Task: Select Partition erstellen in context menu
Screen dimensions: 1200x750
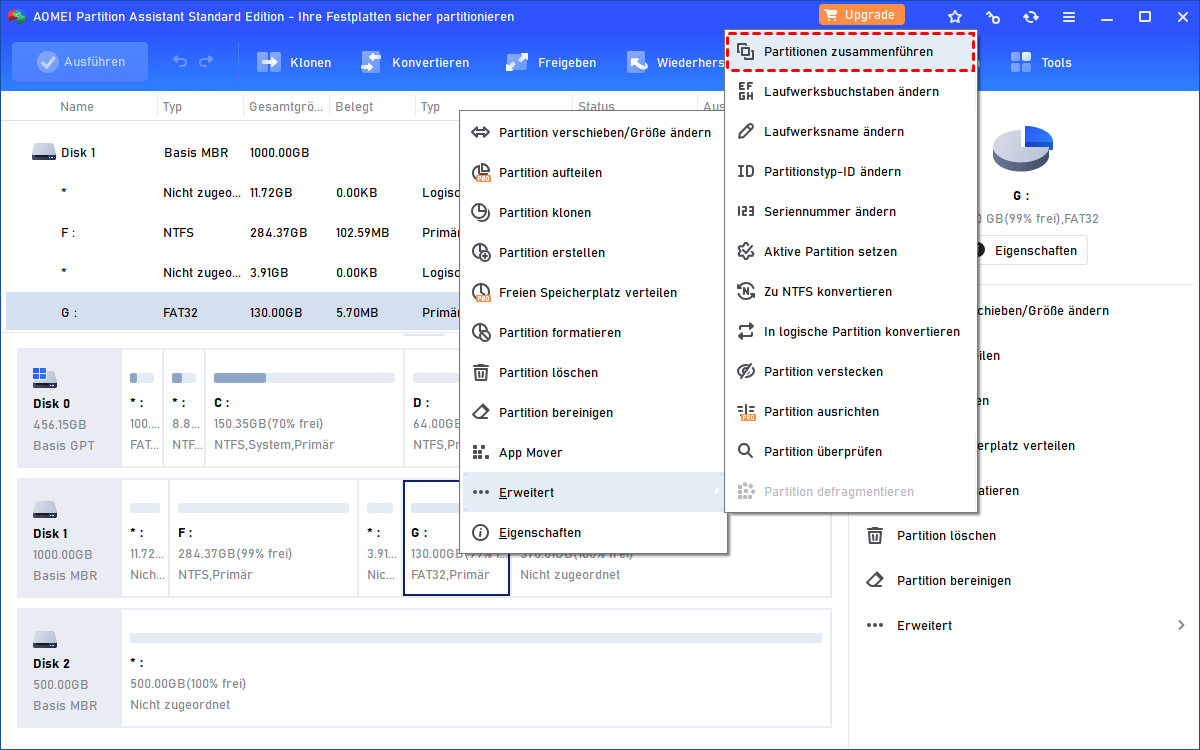Action: click(593, 252)
